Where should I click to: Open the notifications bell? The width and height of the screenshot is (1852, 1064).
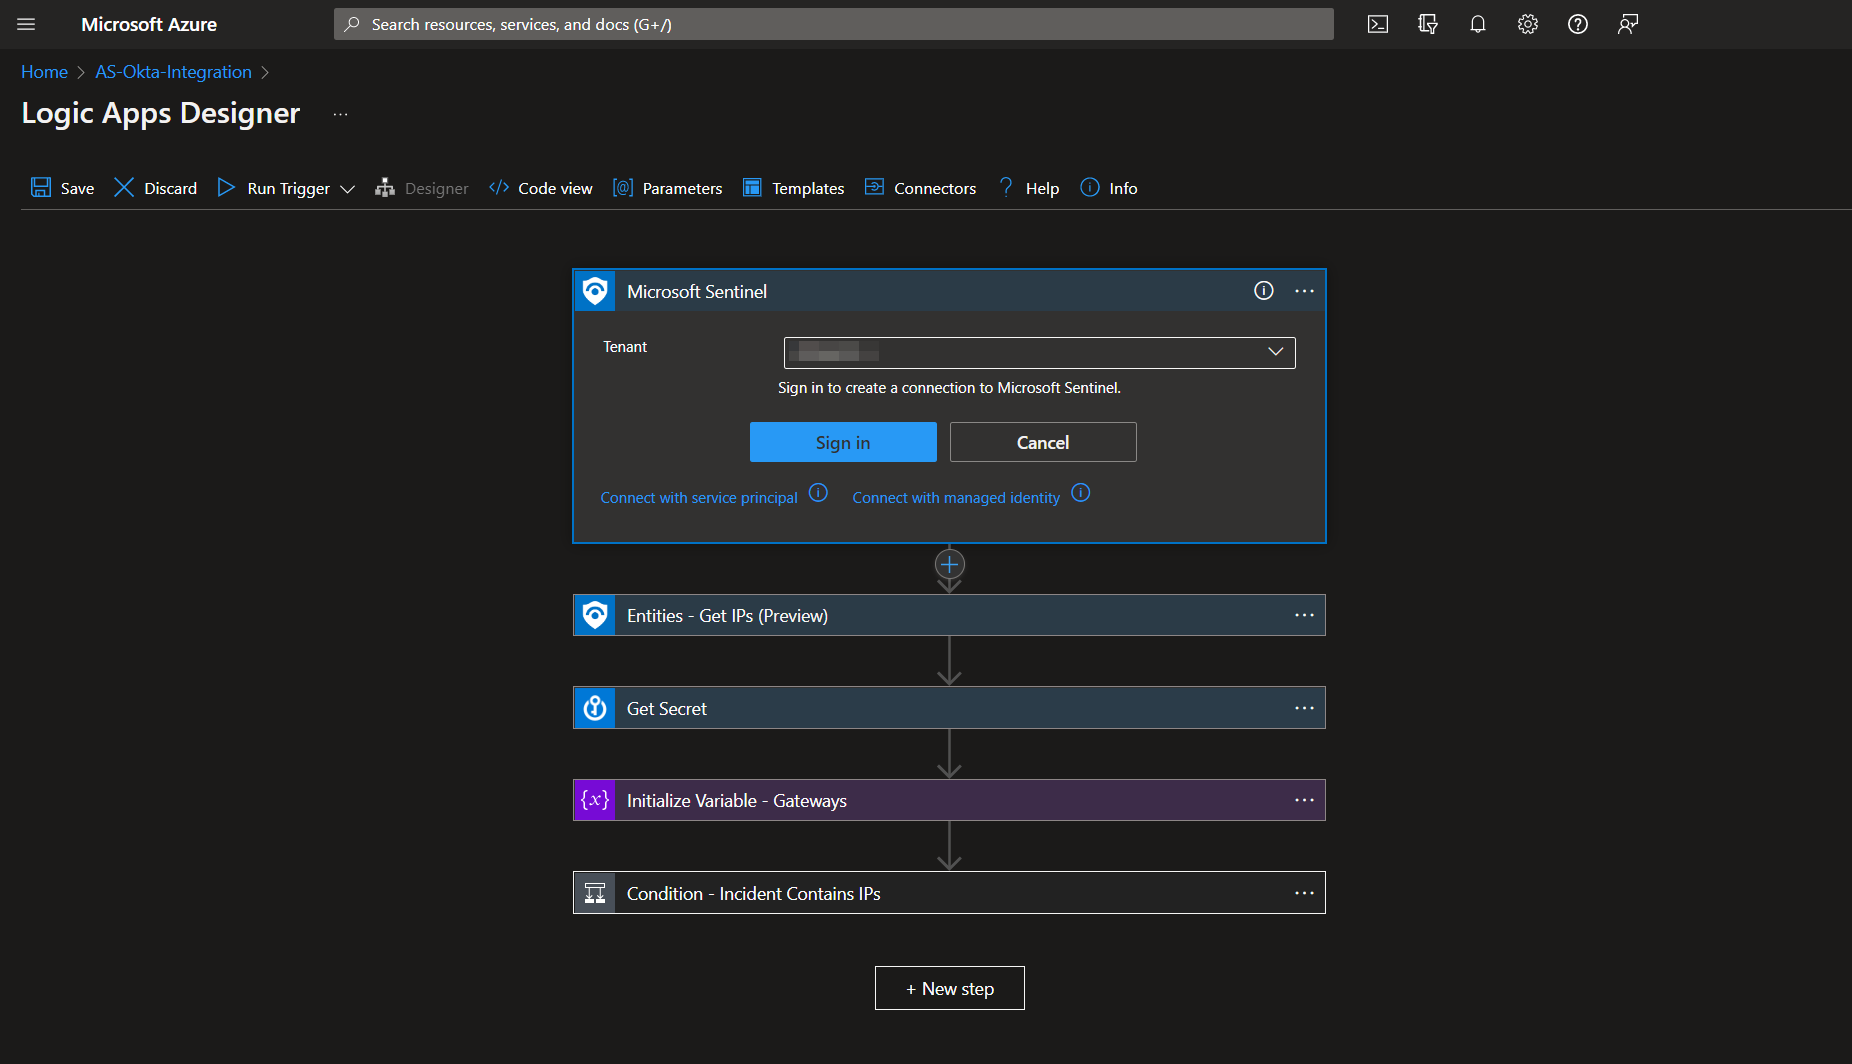pos(1478,24)
